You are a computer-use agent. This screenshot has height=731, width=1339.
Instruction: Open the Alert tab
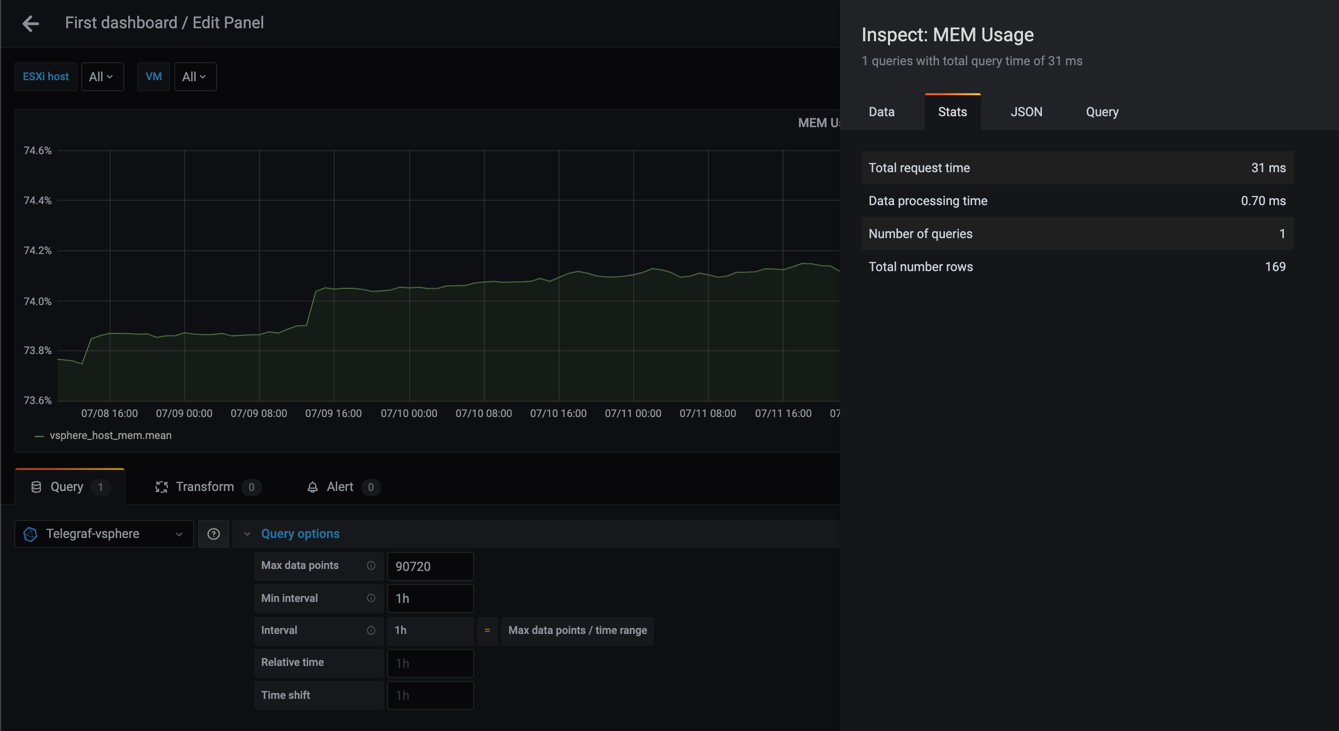coord(342,487)
